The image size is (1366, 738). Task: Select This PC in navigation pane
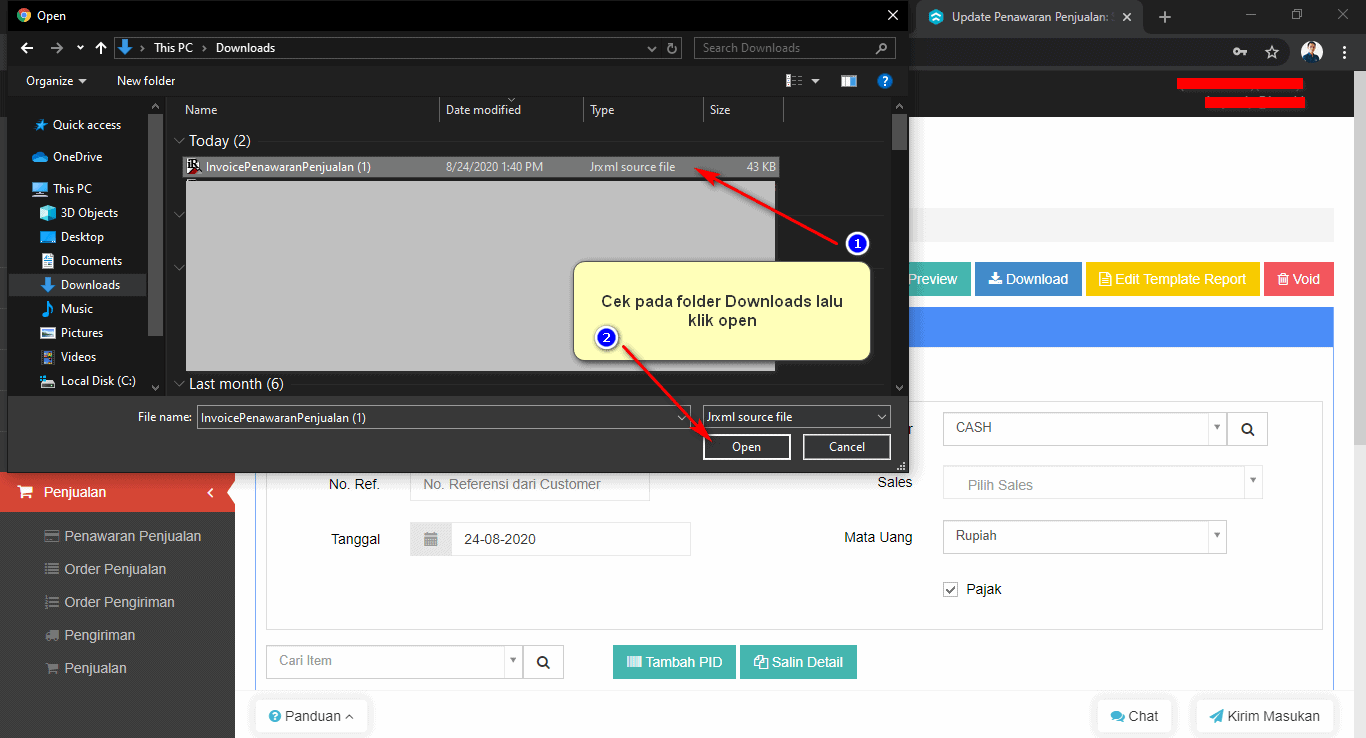click(63, 189)
